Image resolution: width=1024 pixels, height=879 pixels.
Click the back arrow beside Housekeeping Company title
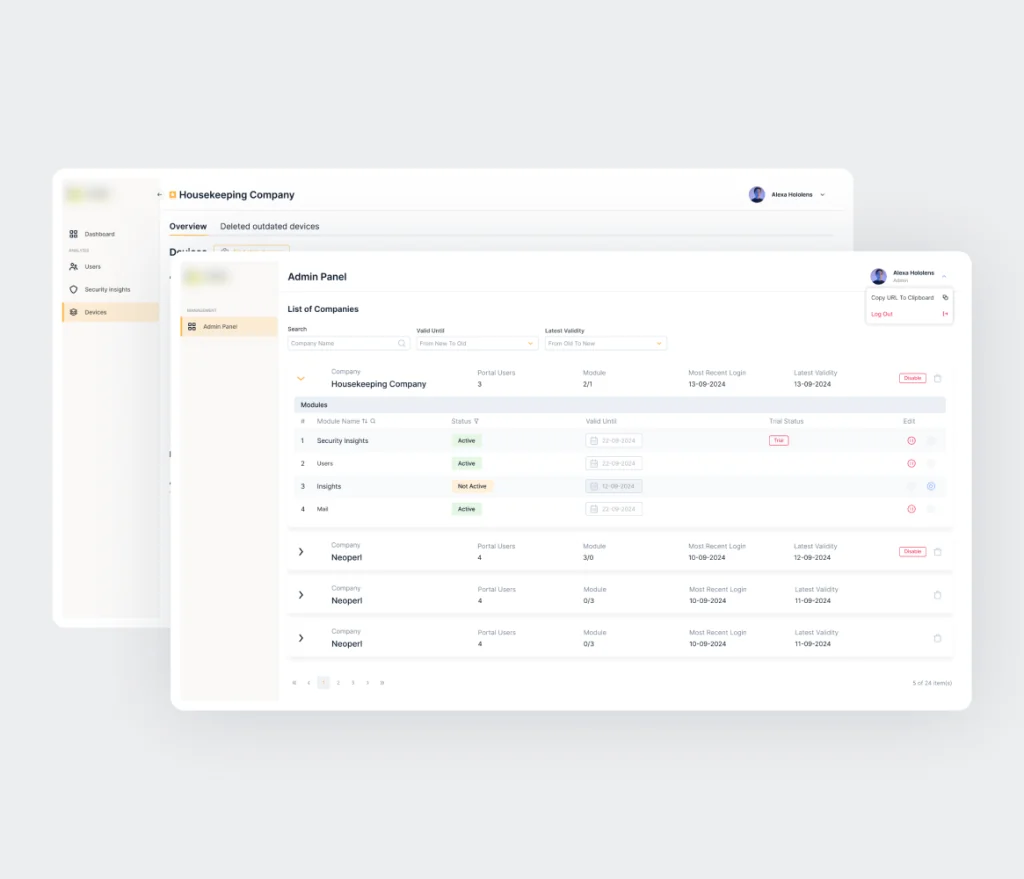(x=160, y=195)
